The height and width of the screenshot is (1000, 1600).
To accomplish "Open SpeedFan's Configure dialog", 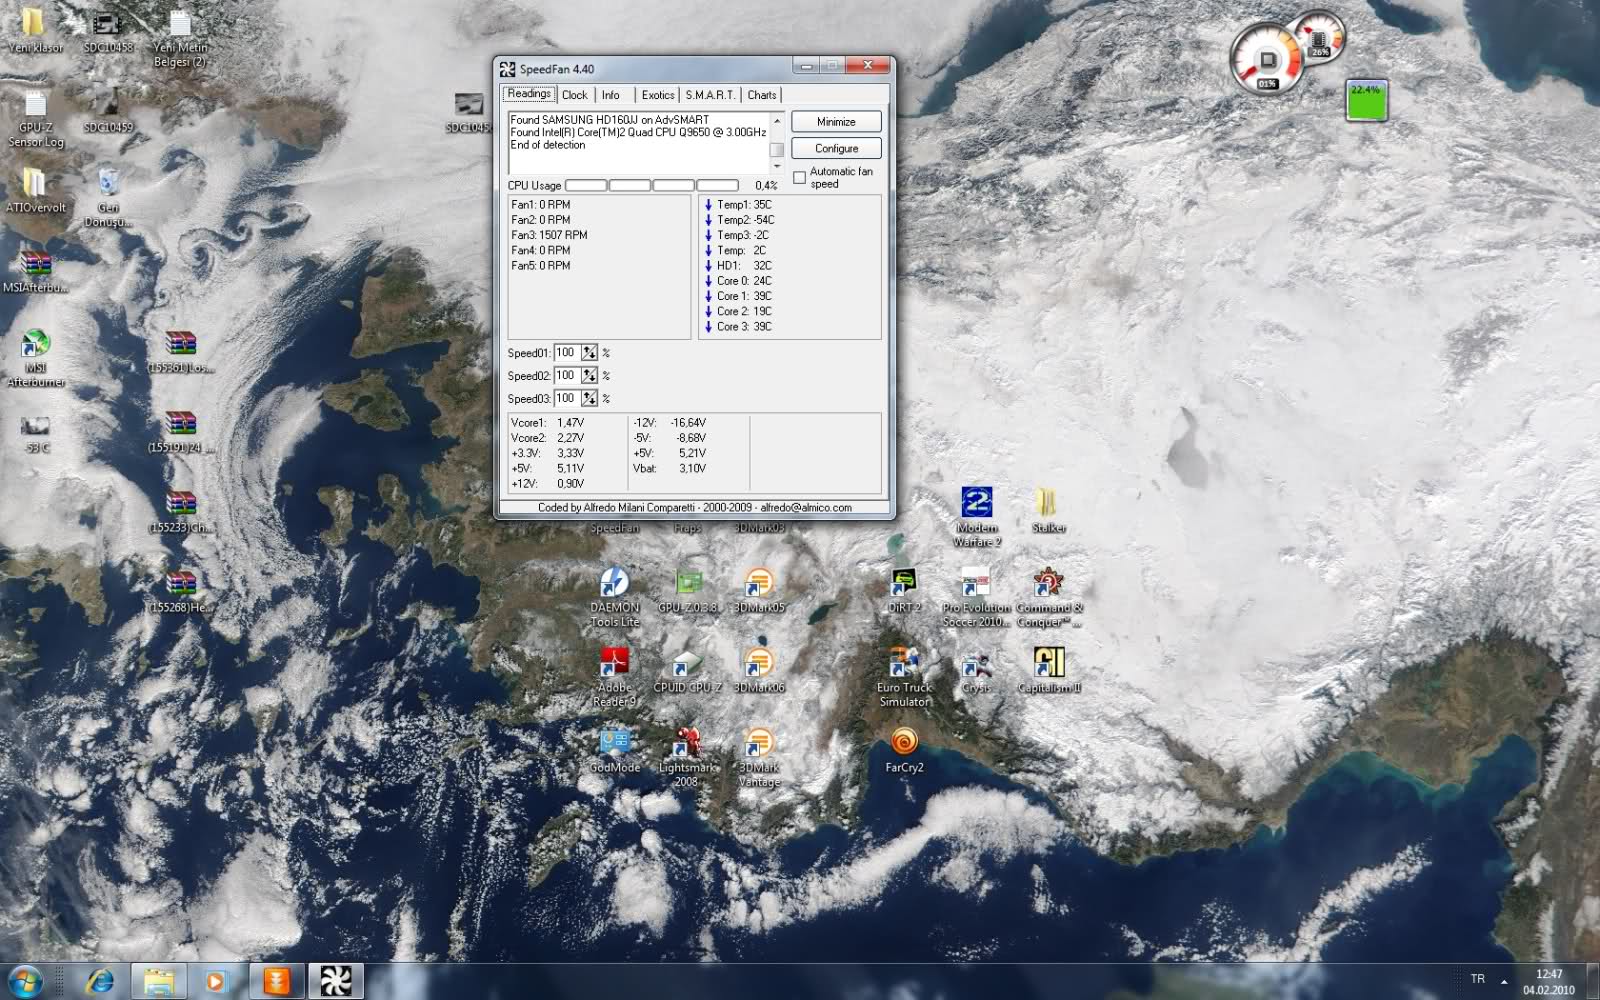I will [x=836, y=148].
